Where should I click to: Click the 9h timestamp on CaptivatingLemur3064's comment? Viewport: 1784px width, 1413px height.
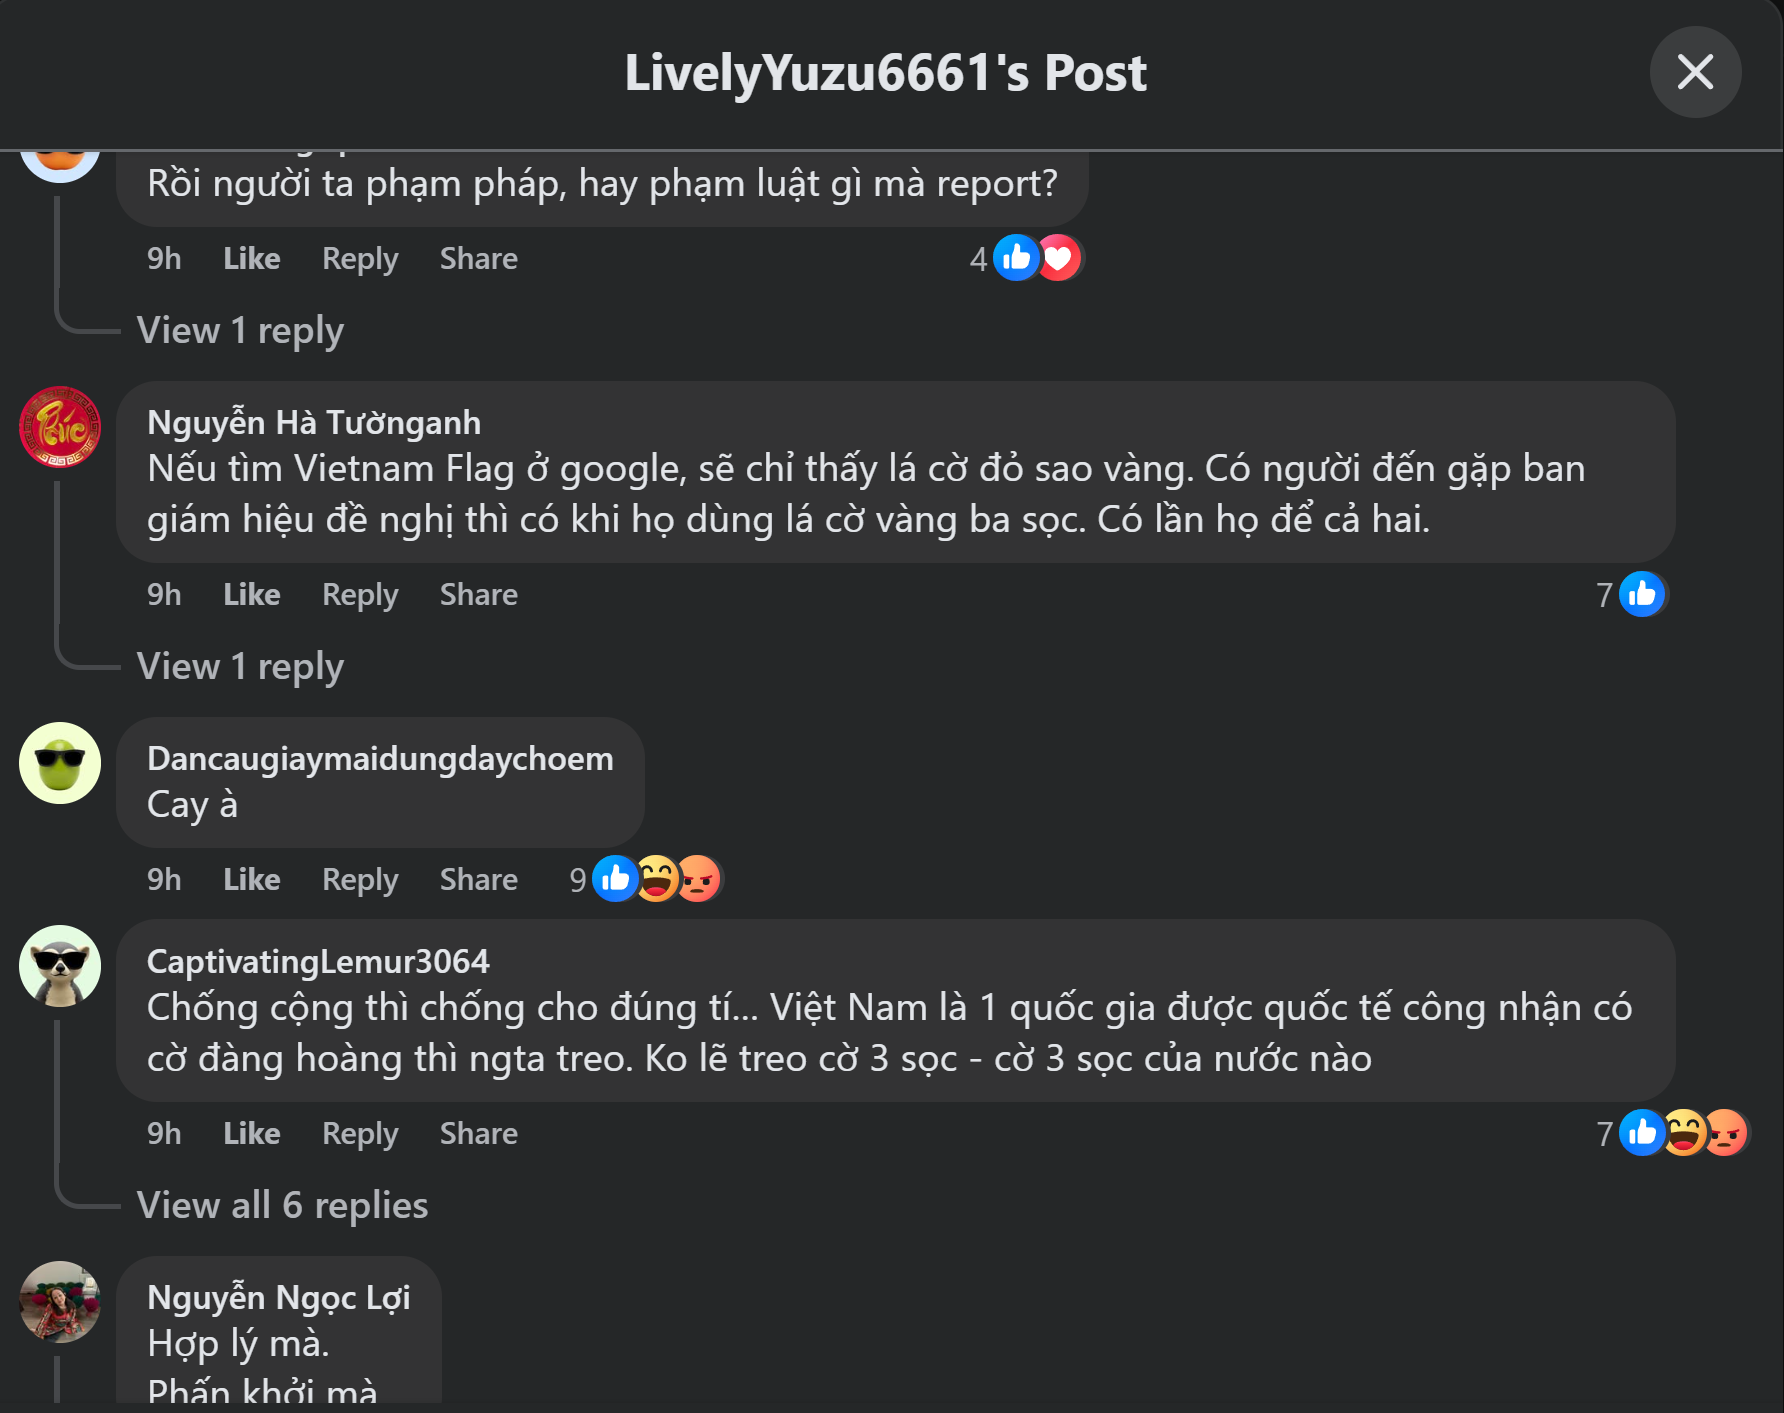(164, 1133)
